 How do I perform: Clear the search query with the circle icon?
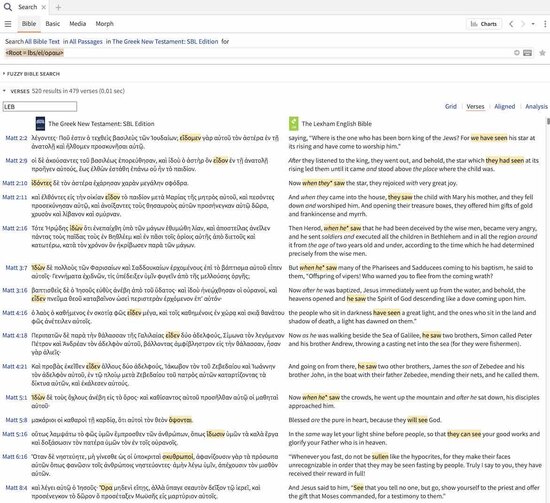pyautogui.click(x=517, y=53)
